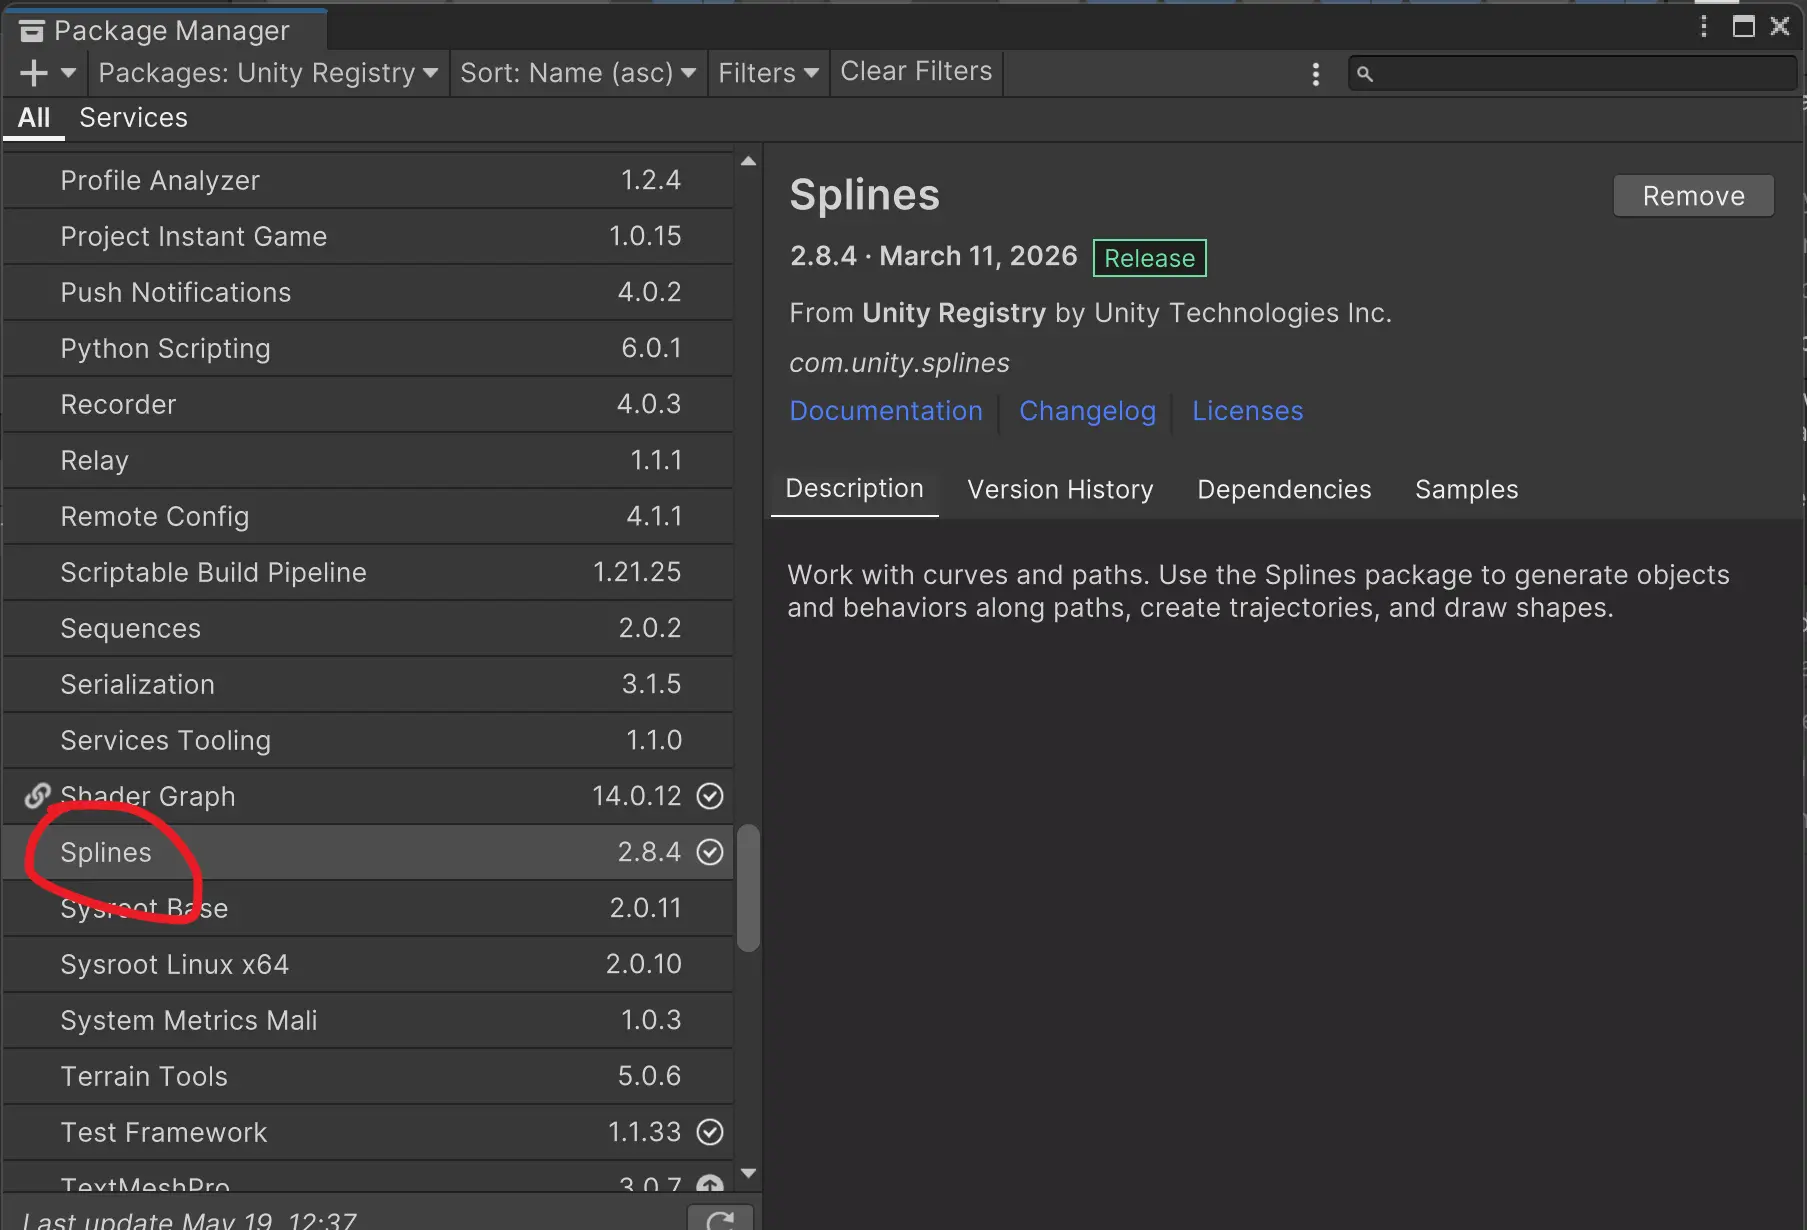Select the Project Instant Game package
1807x1230 pixels.
point(368,236)
